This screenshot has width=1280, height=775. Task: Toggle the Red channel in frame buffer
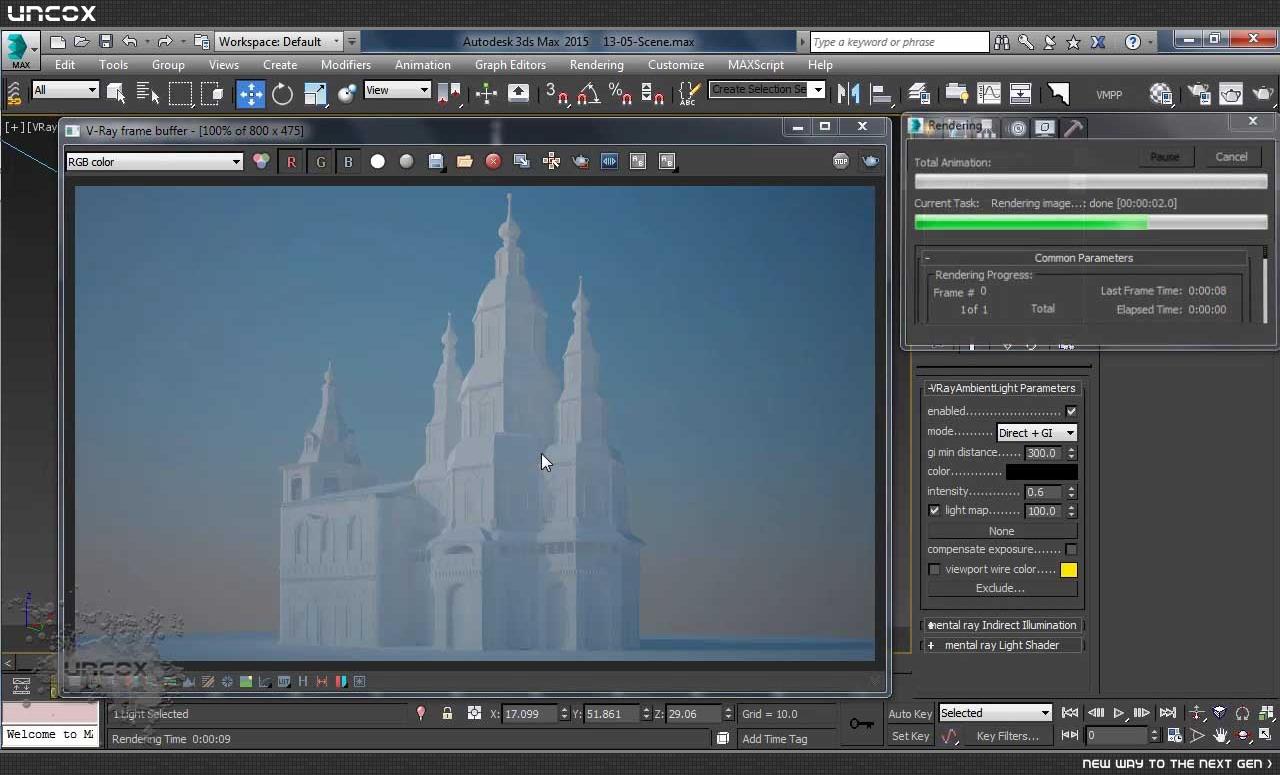(291, 161)
